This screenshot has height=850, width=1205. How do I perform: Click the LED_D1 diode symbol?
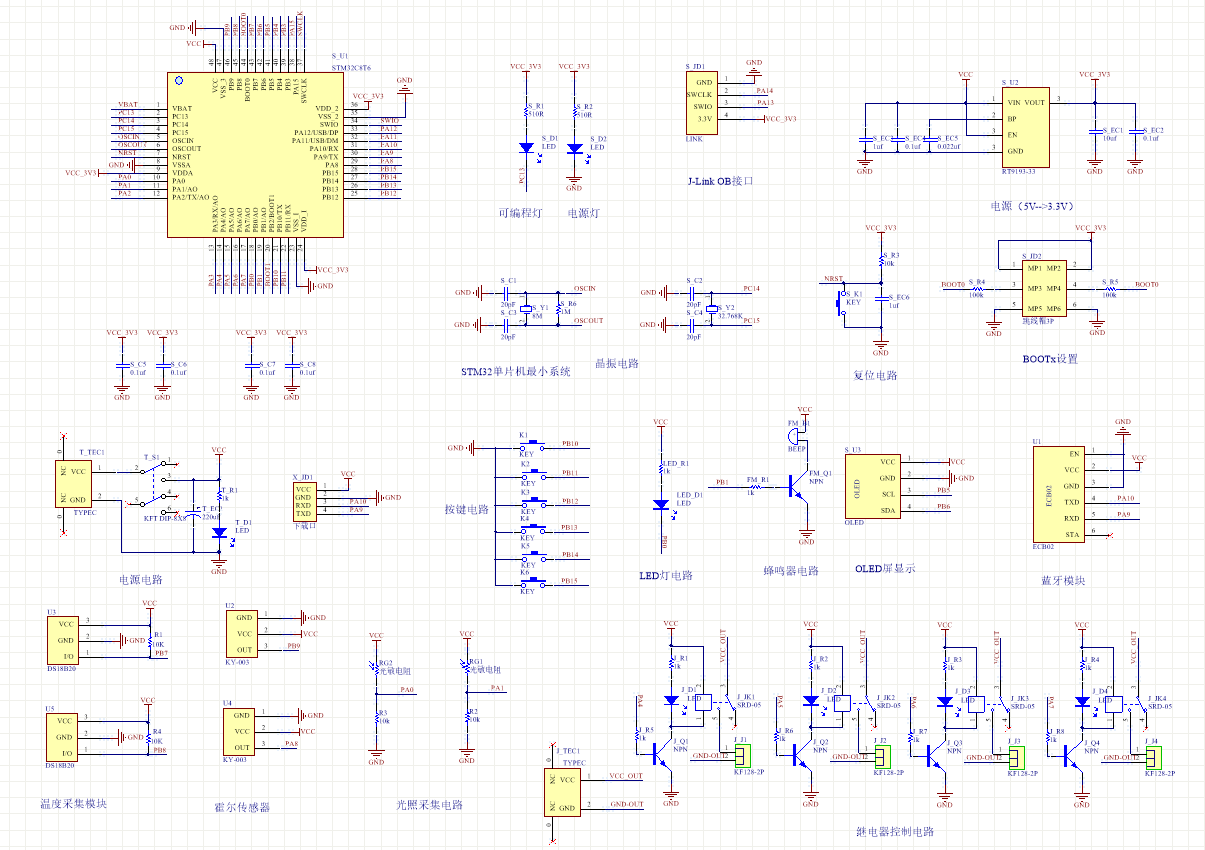(x=660, y=506)
